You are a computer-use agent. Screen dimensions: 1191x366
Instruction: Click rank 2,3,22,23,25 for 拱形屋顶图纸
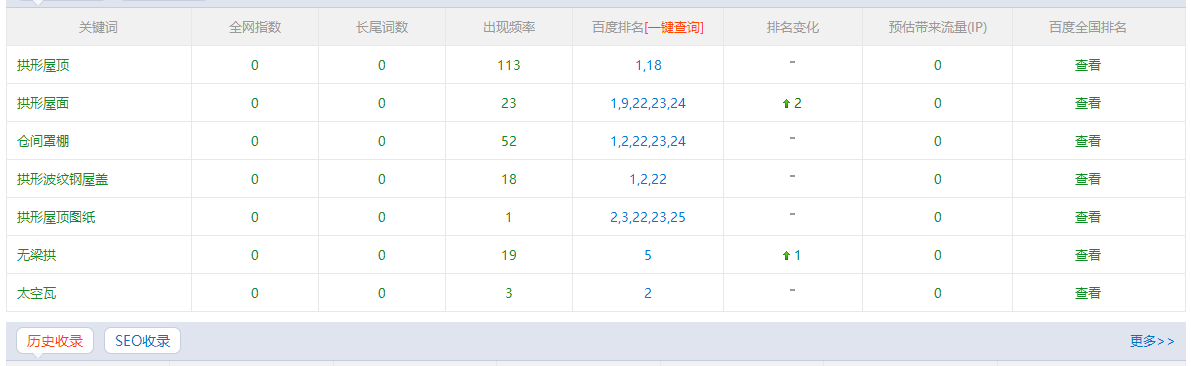[x=648, y=217]
